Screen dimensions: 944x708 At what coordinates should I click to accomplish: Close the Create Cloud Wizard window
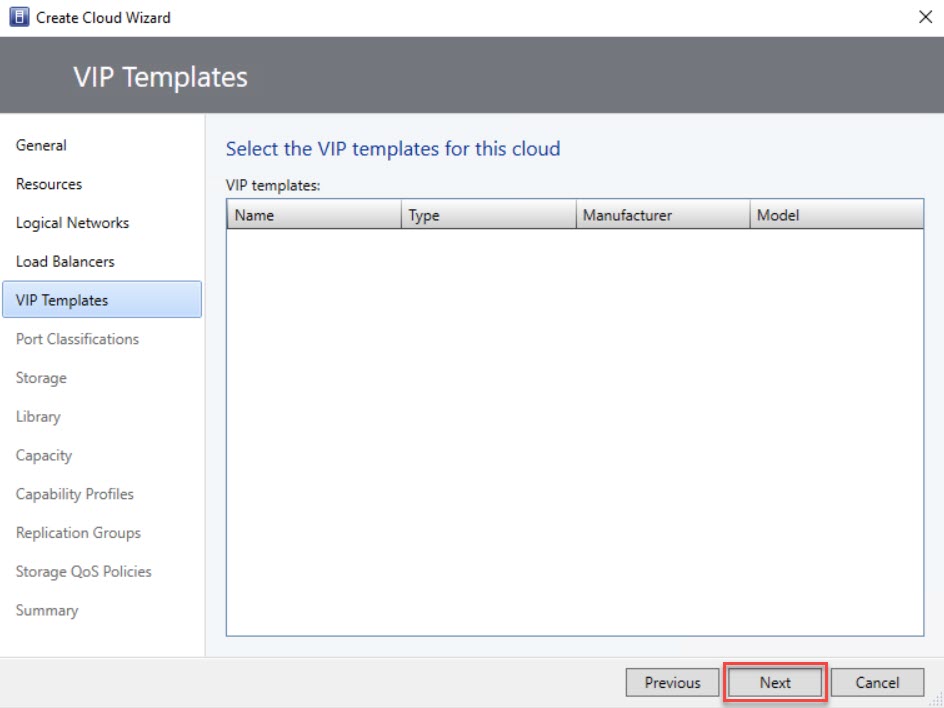click(x=925, y=17)
